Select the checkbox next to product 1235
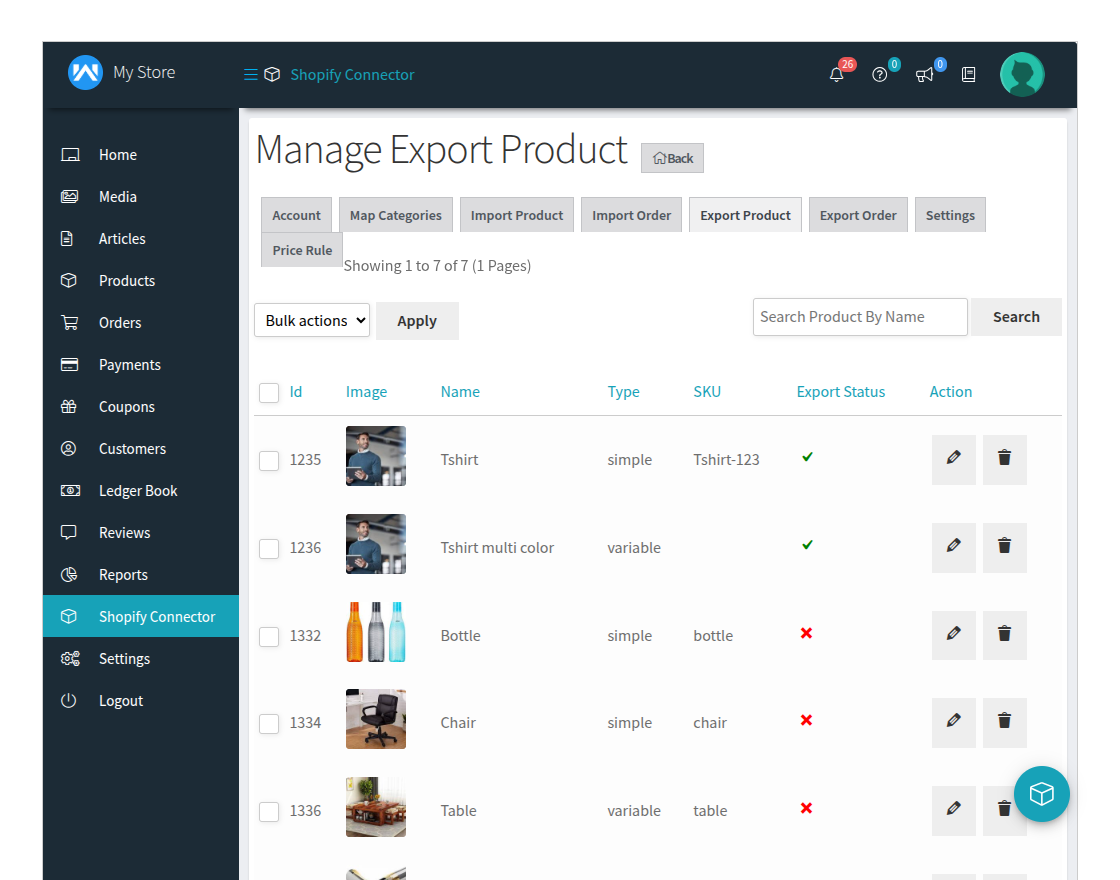Image resolution: width=1120 pixels, height=880 pixels. (x=269, y=460)
